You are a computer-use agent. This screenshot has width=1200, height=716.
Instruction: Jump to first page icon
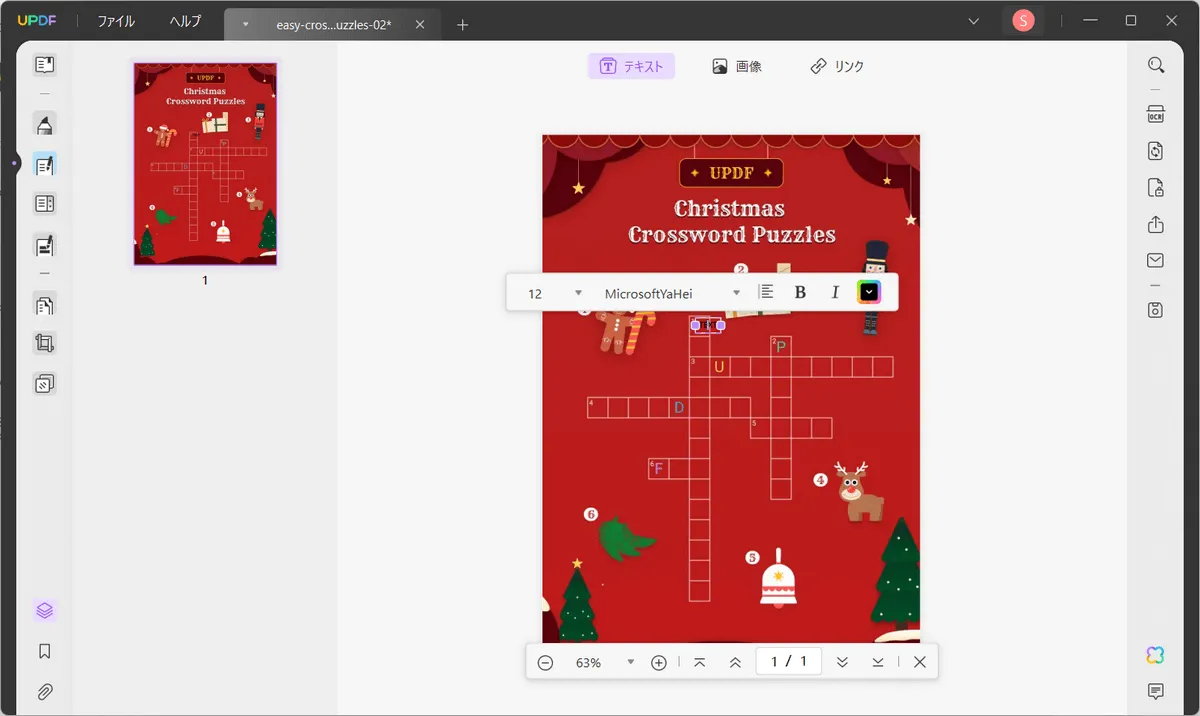699,662
